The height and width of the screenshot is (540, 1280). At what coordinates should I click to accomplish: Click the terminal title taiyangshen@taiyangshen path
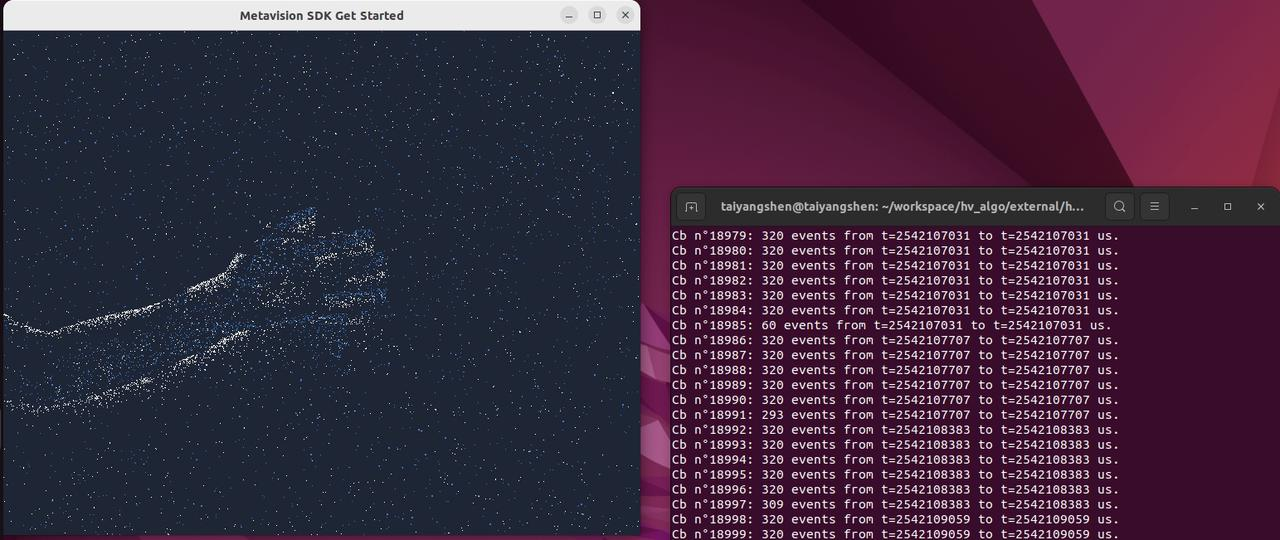pos(902,207)
